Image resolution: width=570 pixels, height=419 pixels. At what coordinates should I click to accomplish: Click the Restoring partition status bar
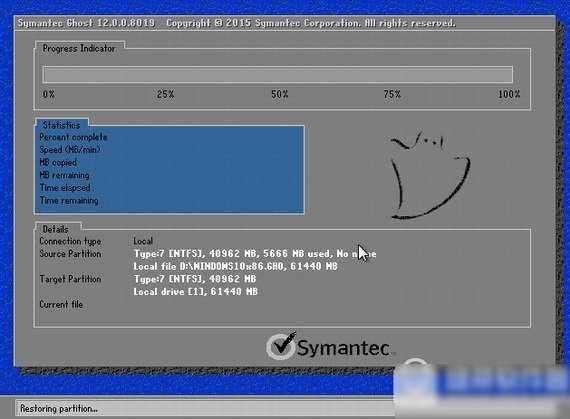[205, 409]
